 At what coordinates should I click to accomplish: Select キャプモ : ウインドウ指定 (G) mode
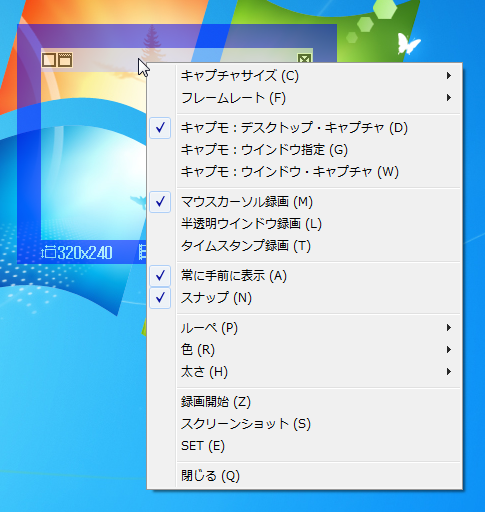[x=304, y=150]
